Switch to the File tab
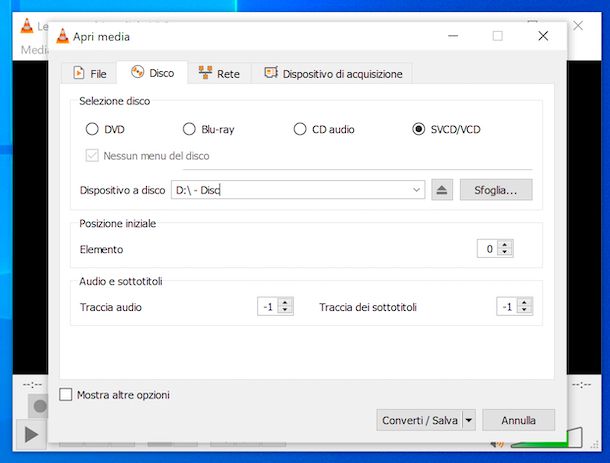 click(89, 73)
